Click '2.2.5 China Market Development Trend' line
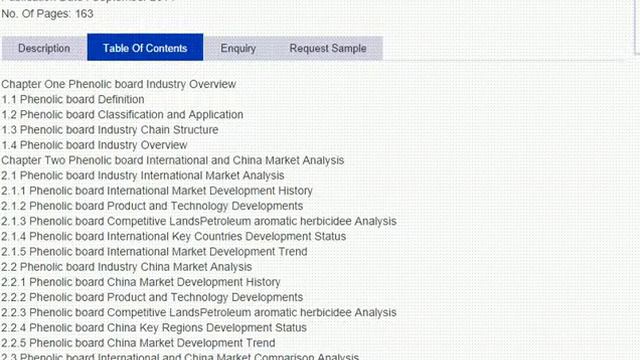 click(138, 343)
